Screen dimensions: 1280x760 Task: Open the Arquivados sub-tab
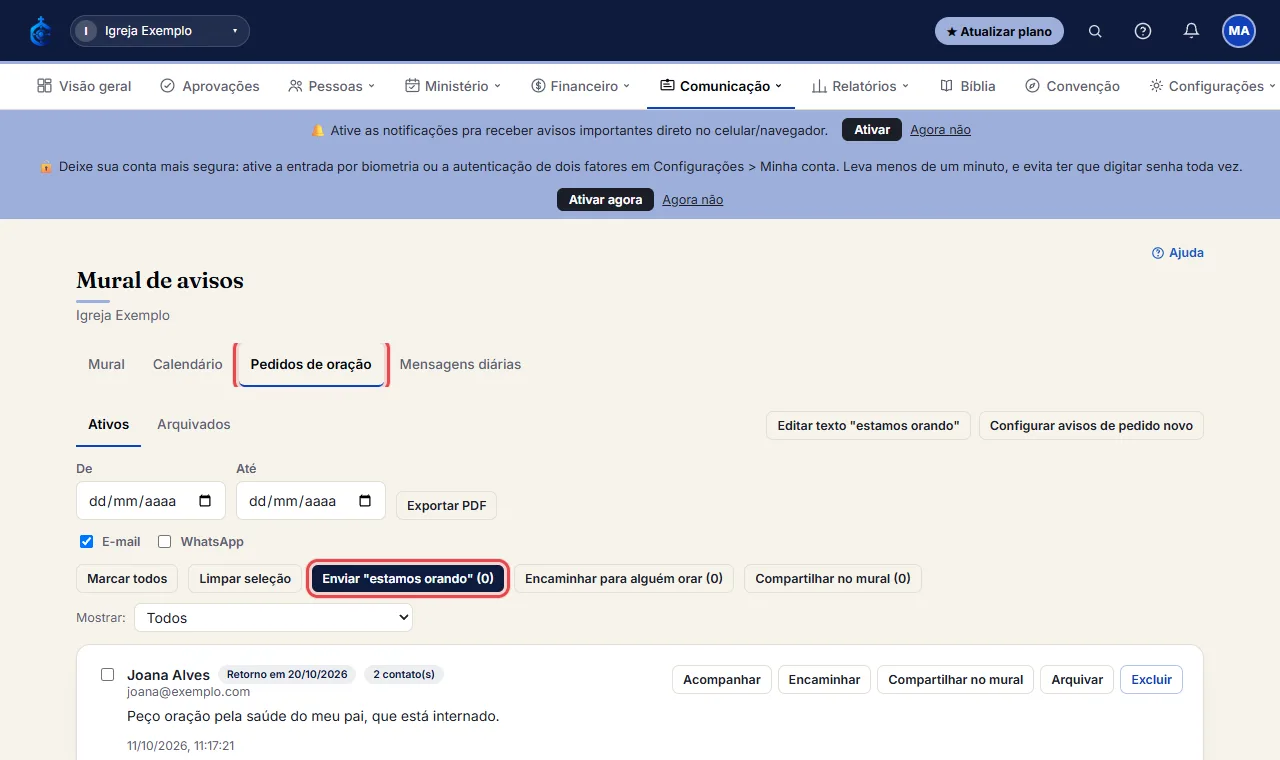click(x=194, y=424)
